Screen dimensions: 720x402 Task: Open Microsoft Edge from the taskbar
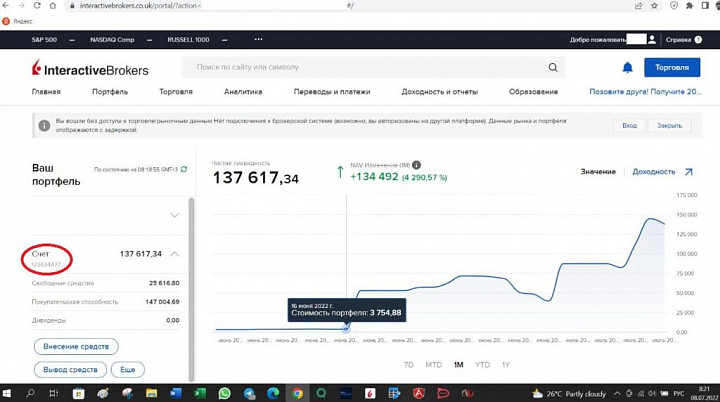(x=273, y=393)
